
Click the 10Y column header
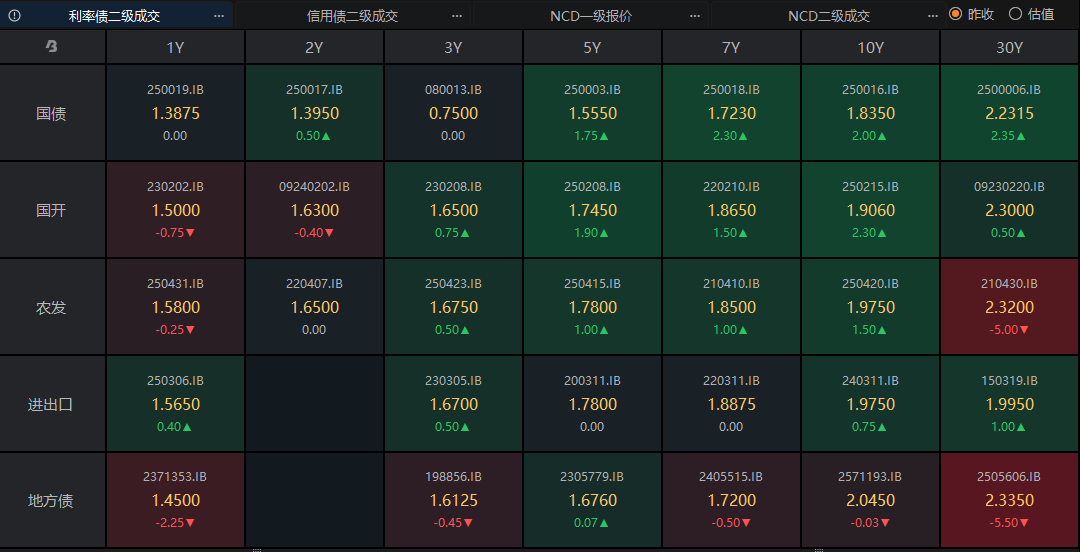point(870,47)
